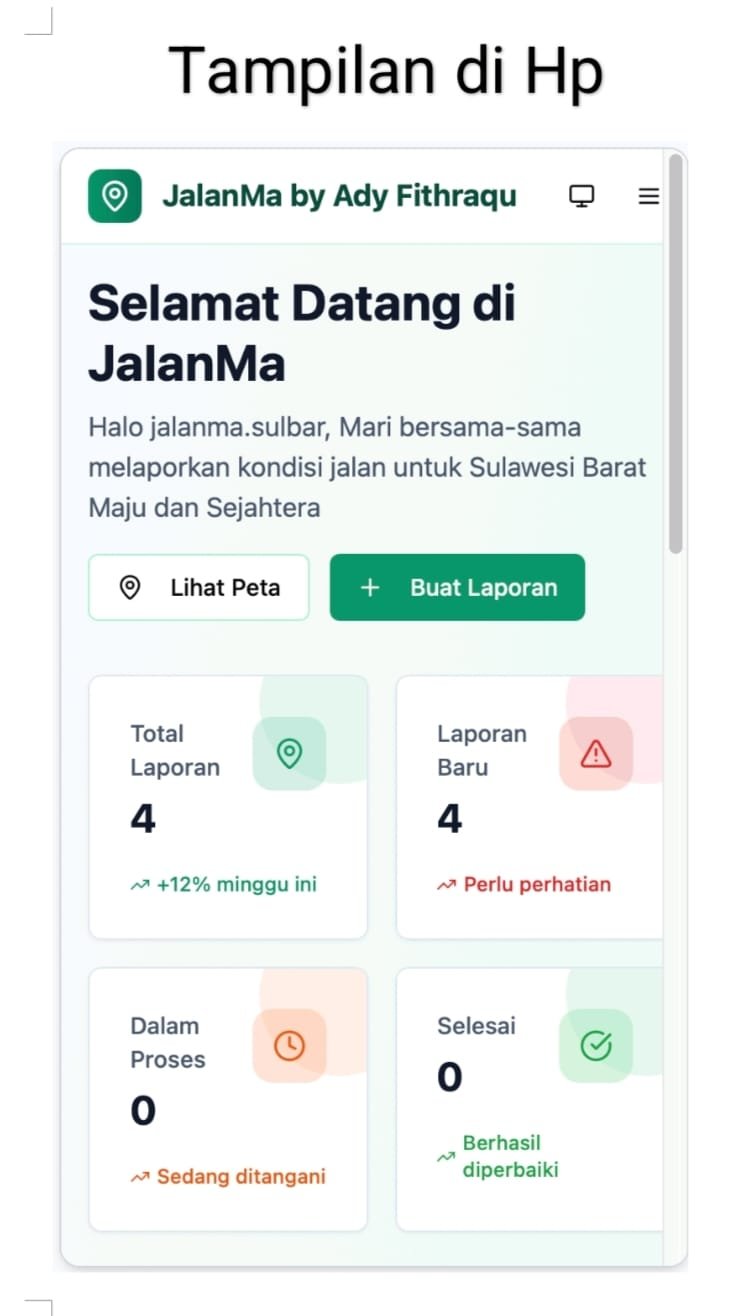Click the JalanMa green map pin logo

tap(114, 196)
